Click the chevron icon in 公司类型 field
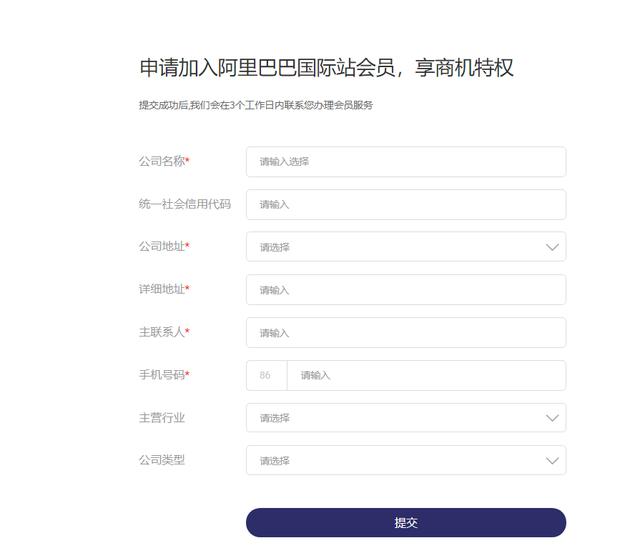The image size is (640, 553). [552, 461]
